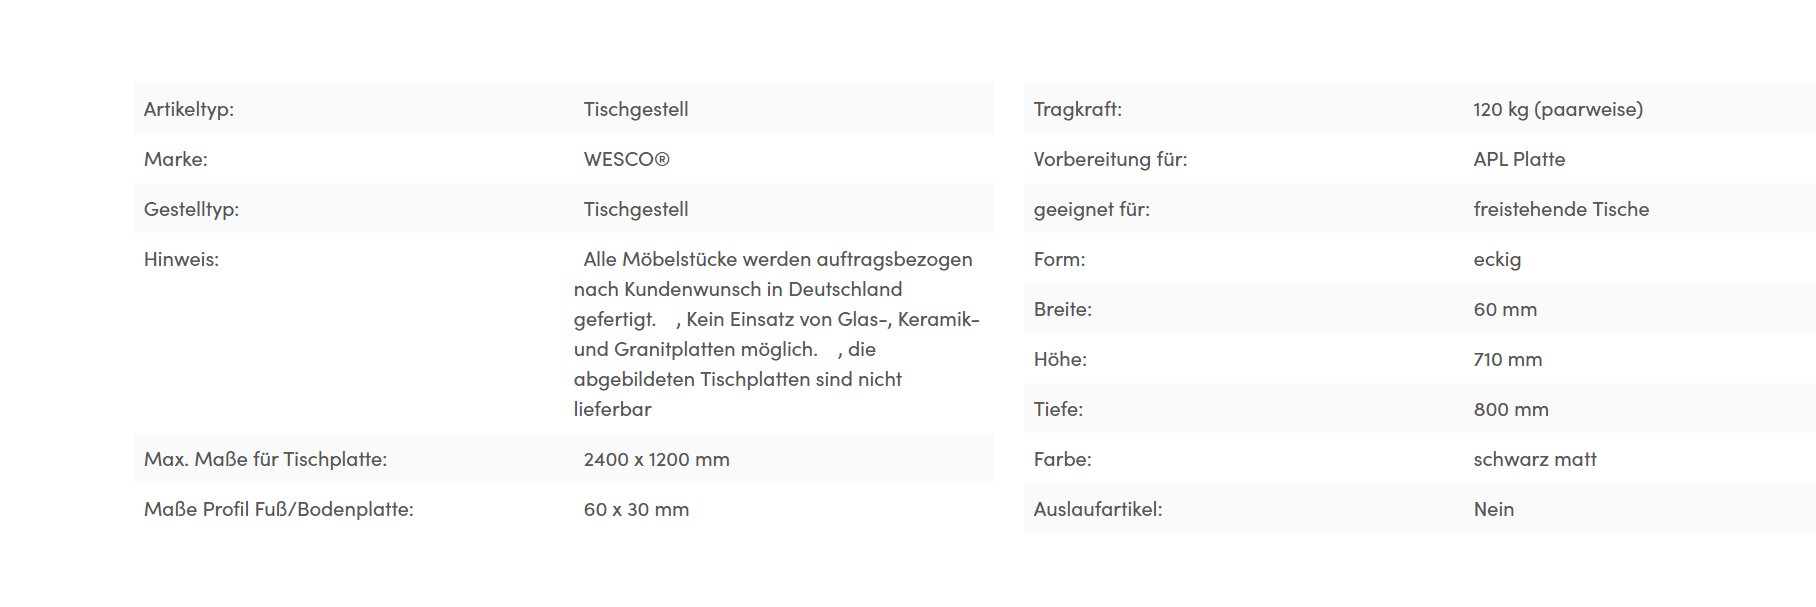Viewport: 1816px width, 607px height.
Task: Click the APL Platte value
Action: tap(1519, 159)
